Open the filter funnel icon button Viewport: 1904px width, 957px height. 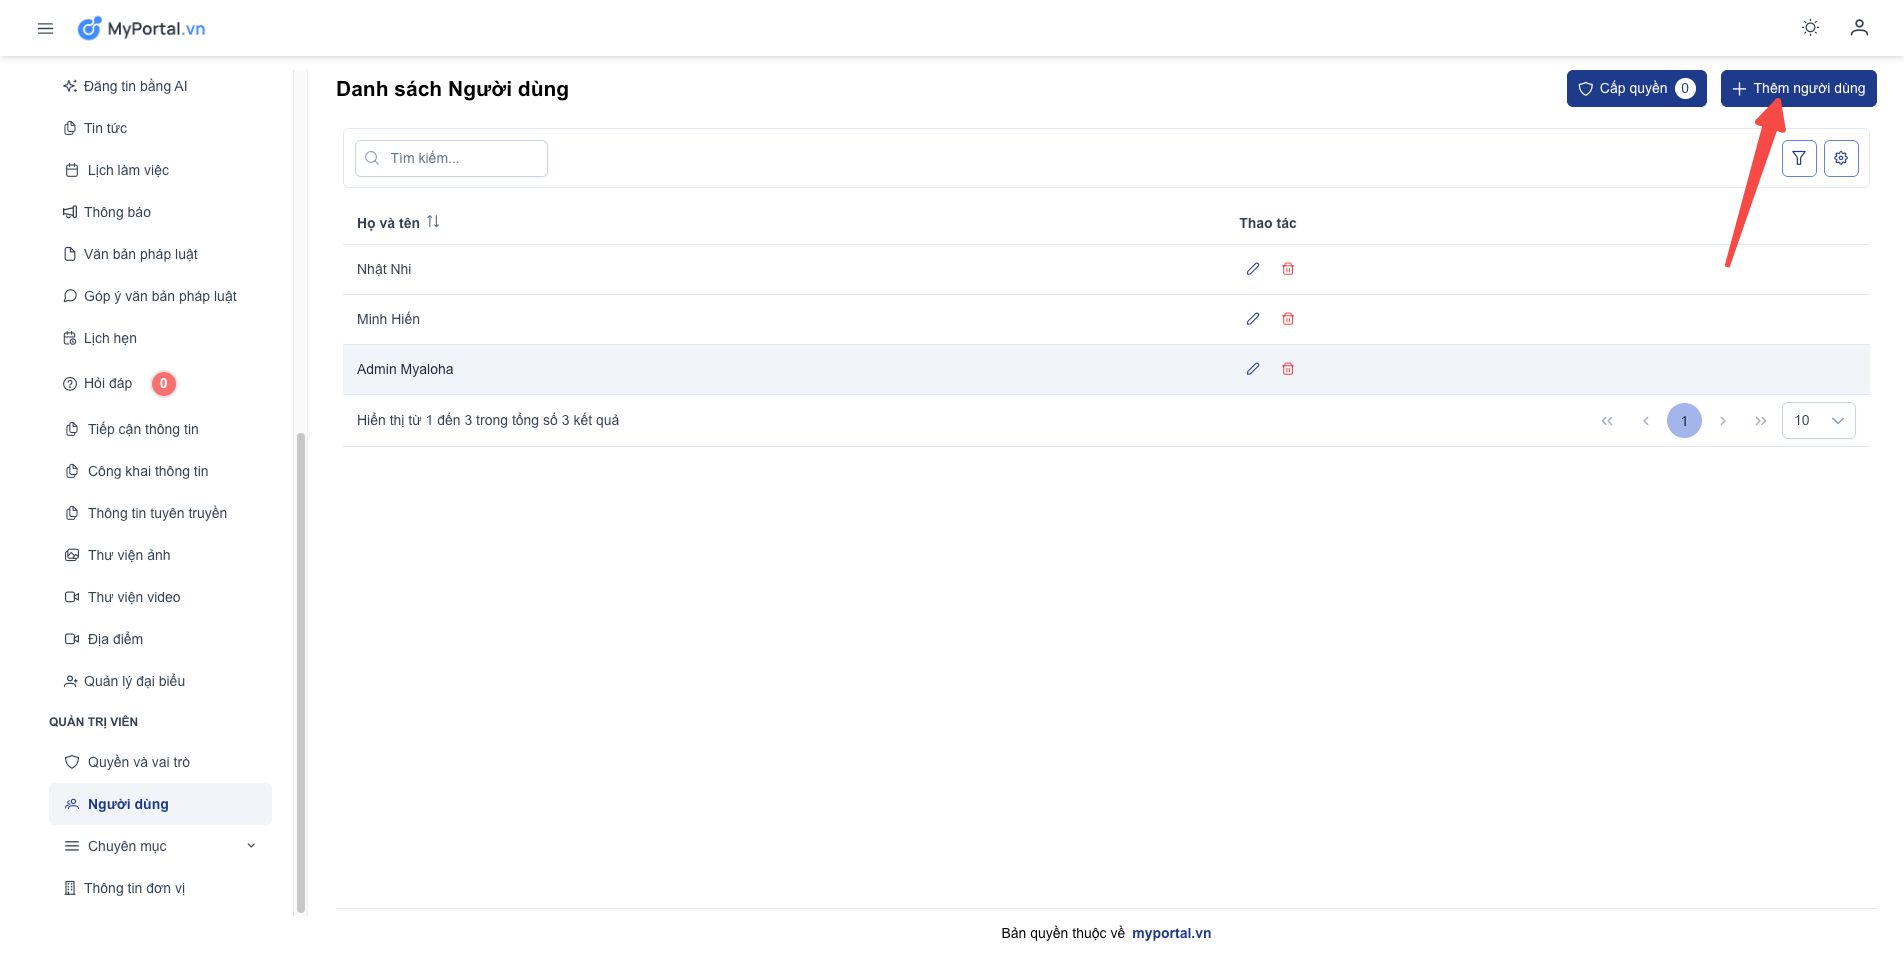click(1798, 158)
